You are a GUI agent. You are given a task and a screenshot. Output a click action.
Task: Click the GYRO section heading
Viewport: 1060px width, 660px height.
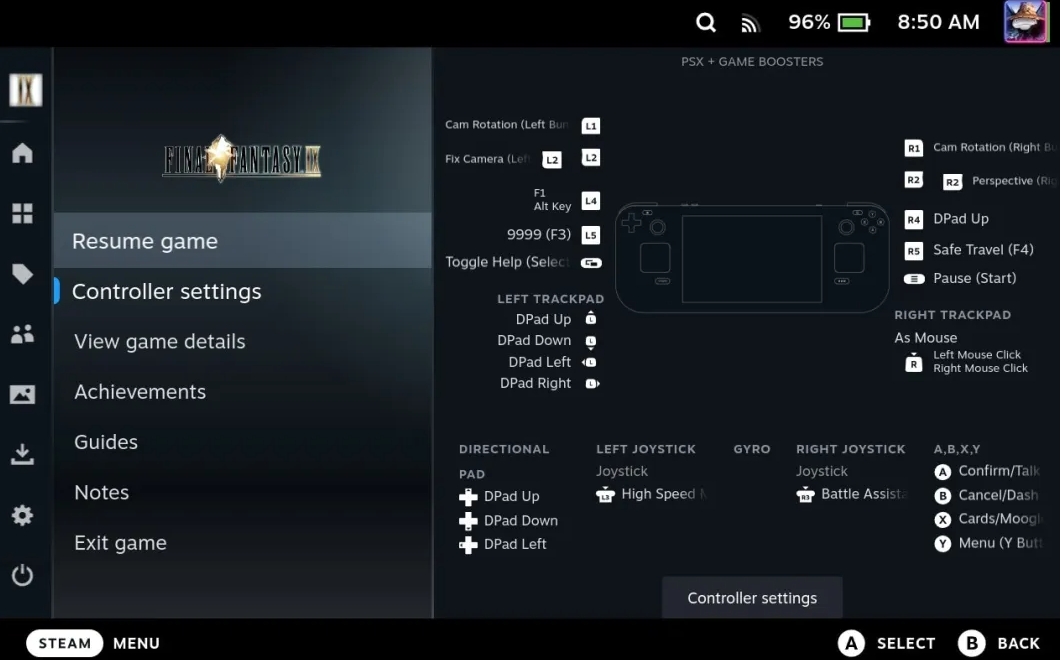click(x=752, y=449)
